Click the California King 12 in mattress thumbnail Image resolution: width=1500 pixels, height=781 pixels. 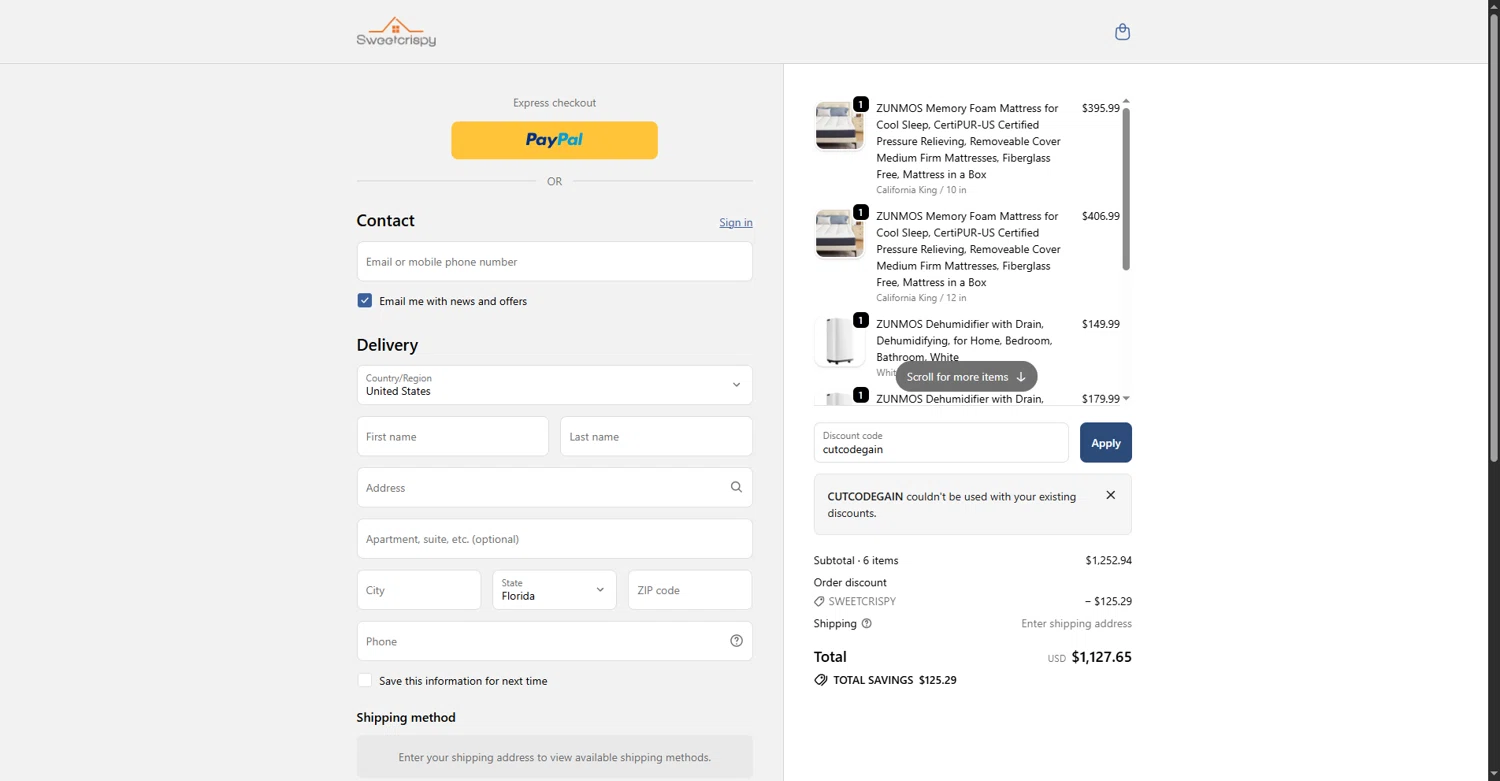(839, 234)
